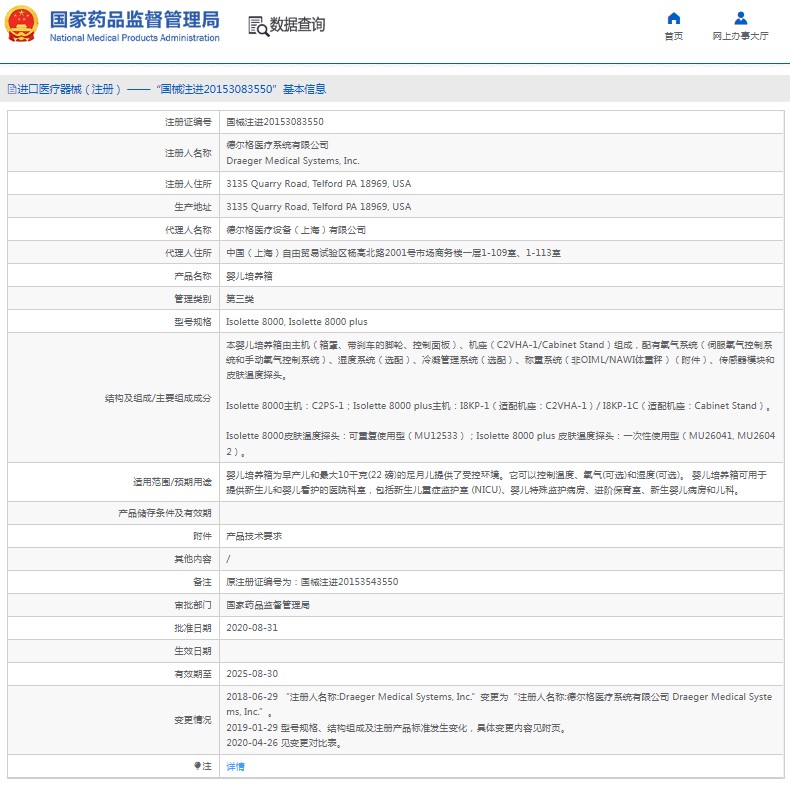Click 注册证编号 row label
This screenshot has height=786, width=790.
[x=188, y=122]
